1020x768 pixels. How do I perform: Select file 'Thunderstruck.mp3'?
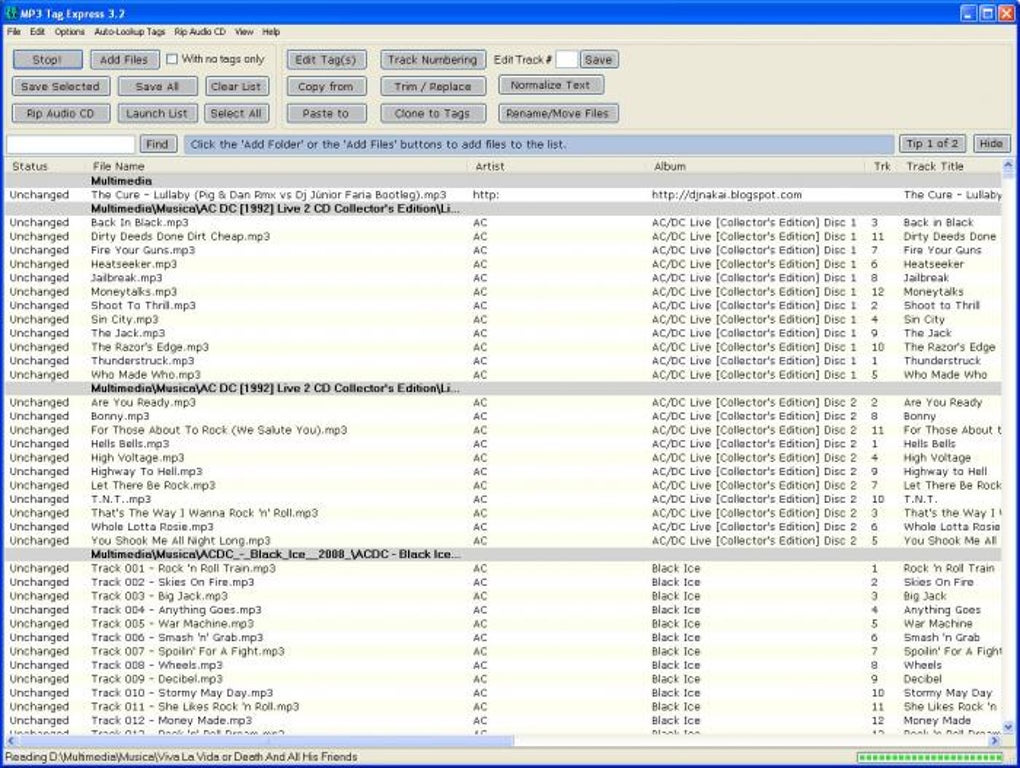503,361
